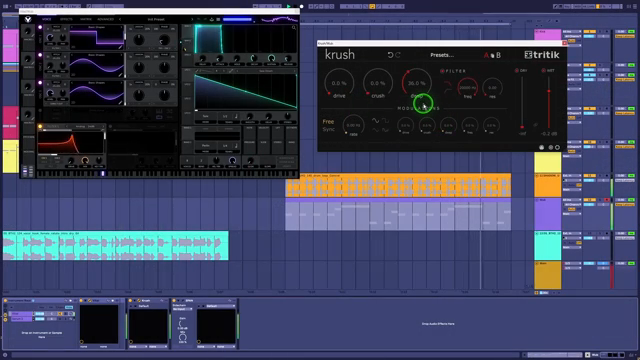
Task: Open the Presets... menu in Krush
Action: point(442,55)
